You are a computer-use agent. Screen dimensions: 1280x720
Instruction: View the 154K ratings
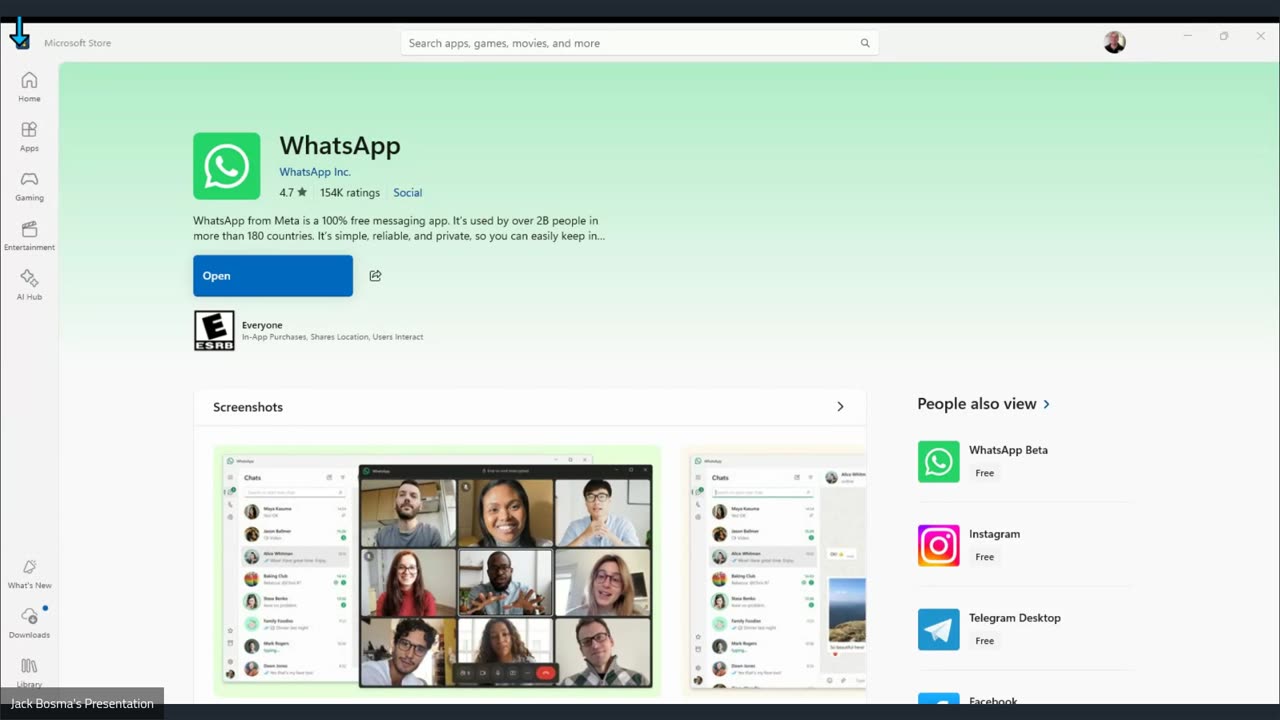[x=350, y=193]
